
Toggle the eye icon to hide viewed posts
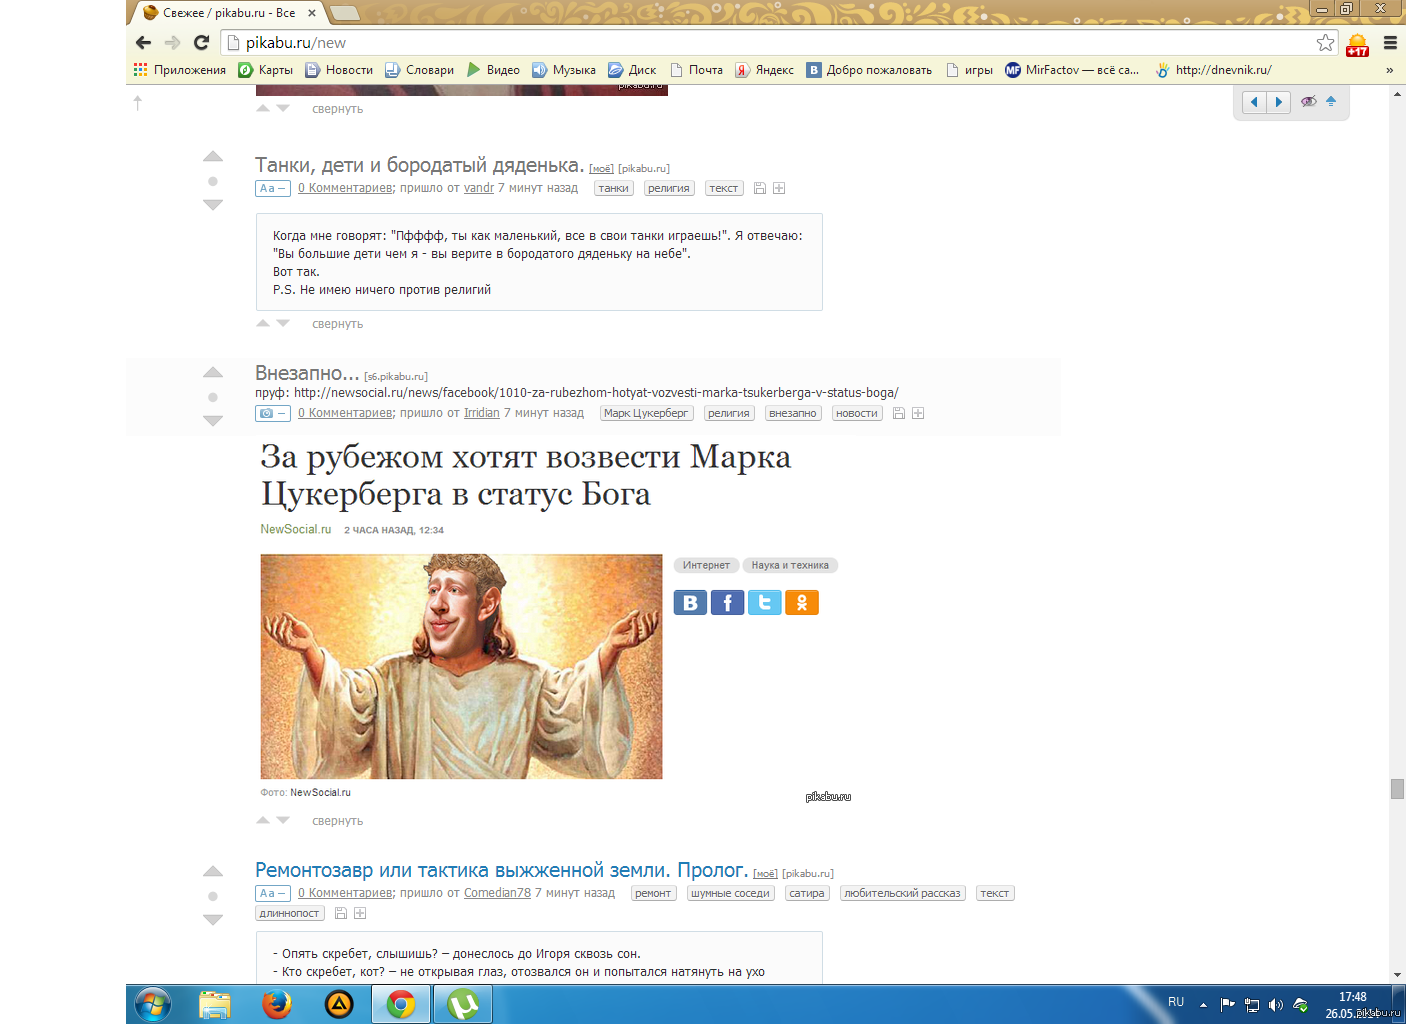coord(1308,101)
